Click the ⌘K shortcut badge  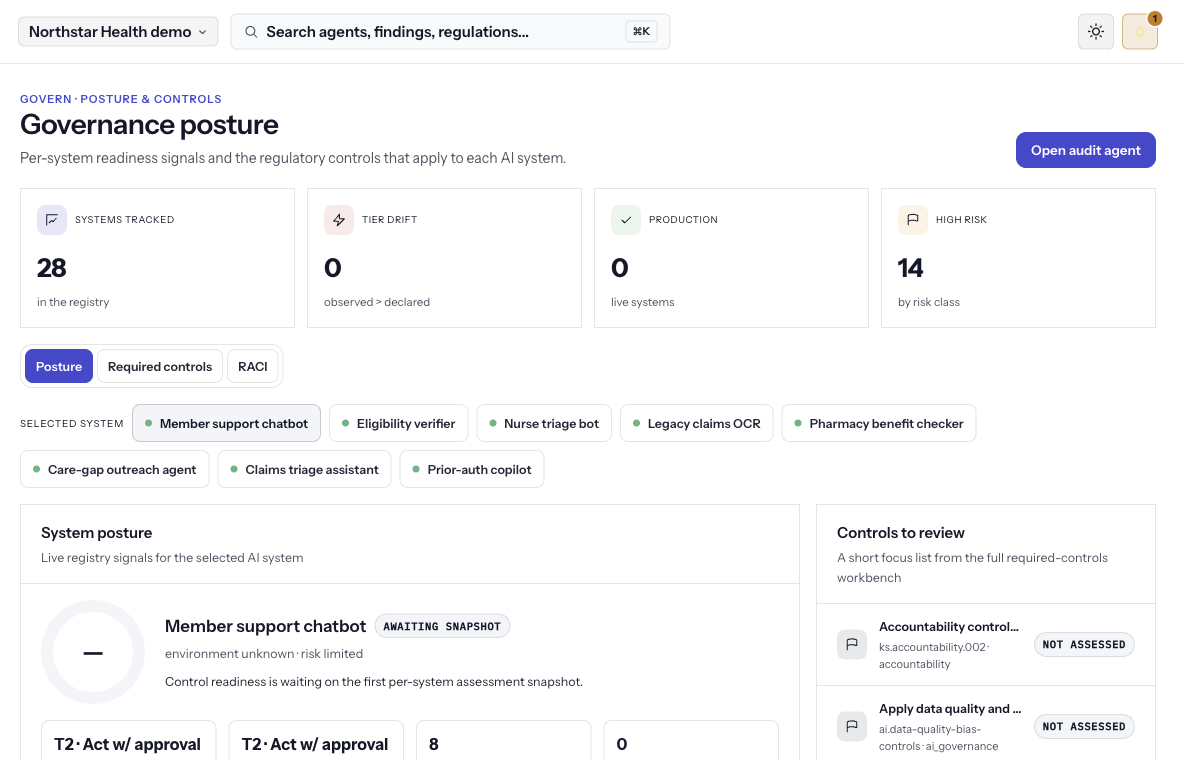click(x=641, y=32)
